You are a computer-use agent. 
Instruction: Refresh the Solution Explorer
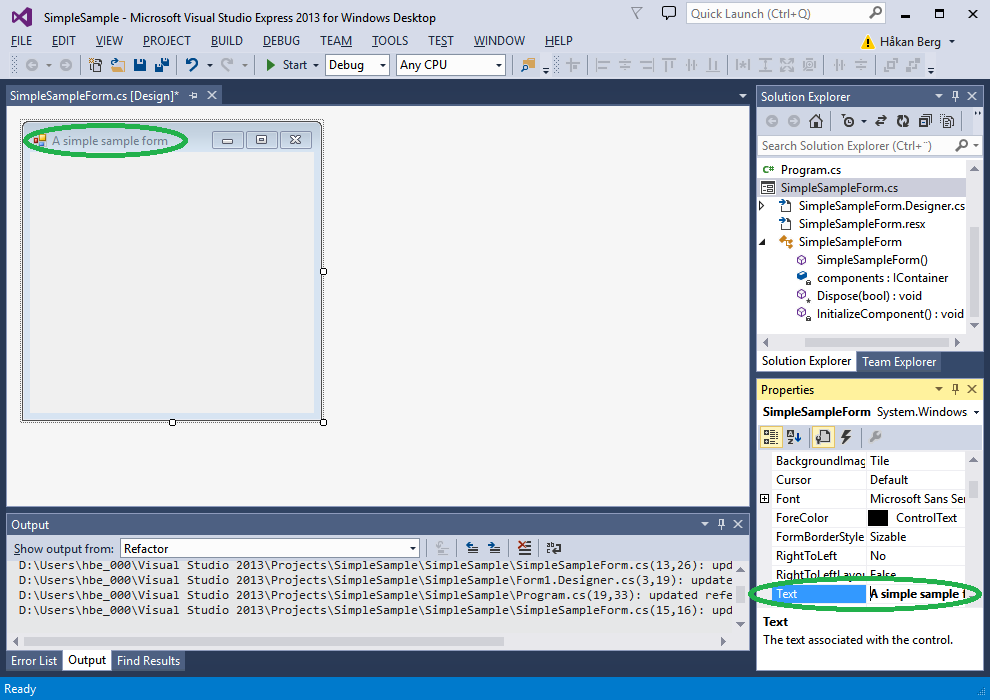tap(903, 121)
